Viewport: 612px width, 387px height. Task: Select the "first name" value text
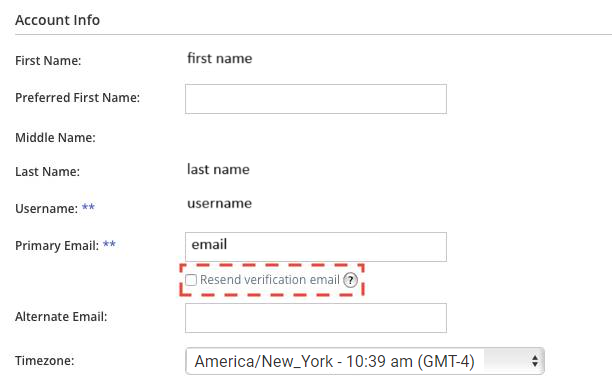point(220,59)
